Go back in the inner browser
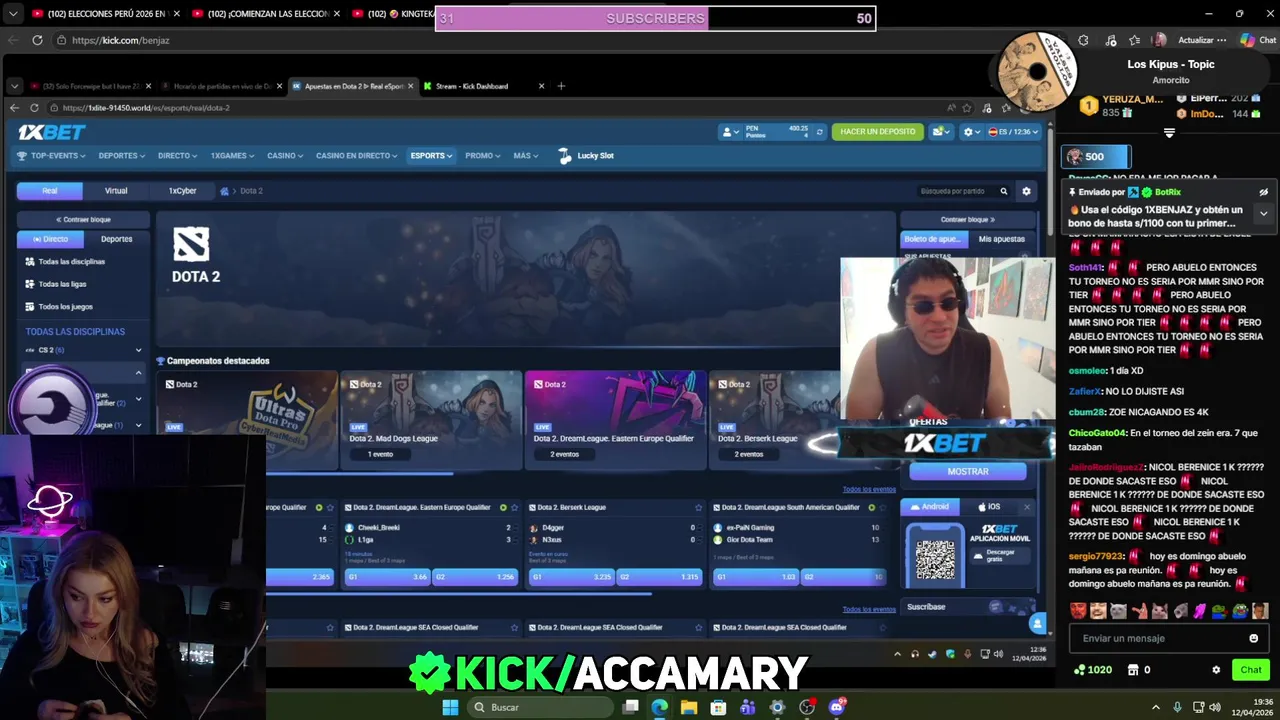The width and height of the screenshot is (1280, 720). pos(14,108)
